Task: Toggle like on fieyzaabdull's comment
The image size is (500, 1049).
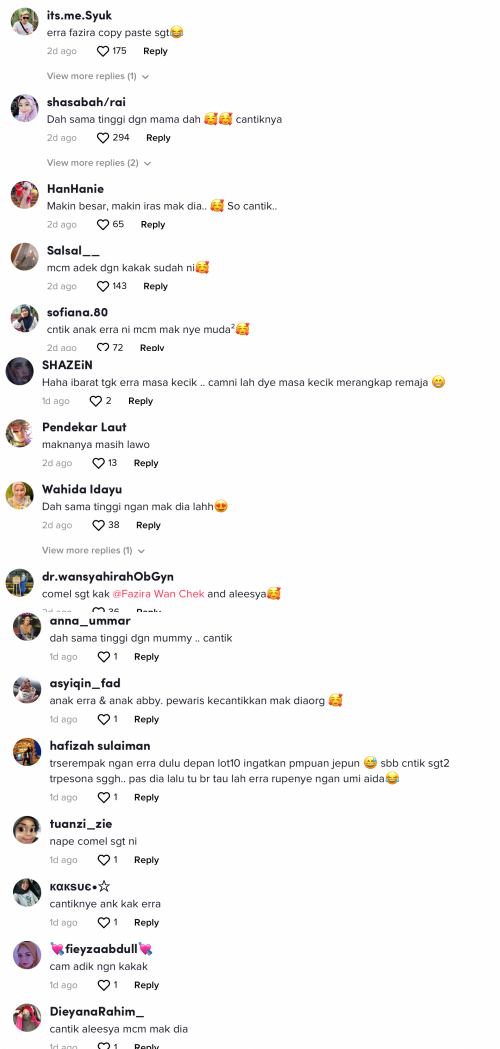Action: click(104, 985)
